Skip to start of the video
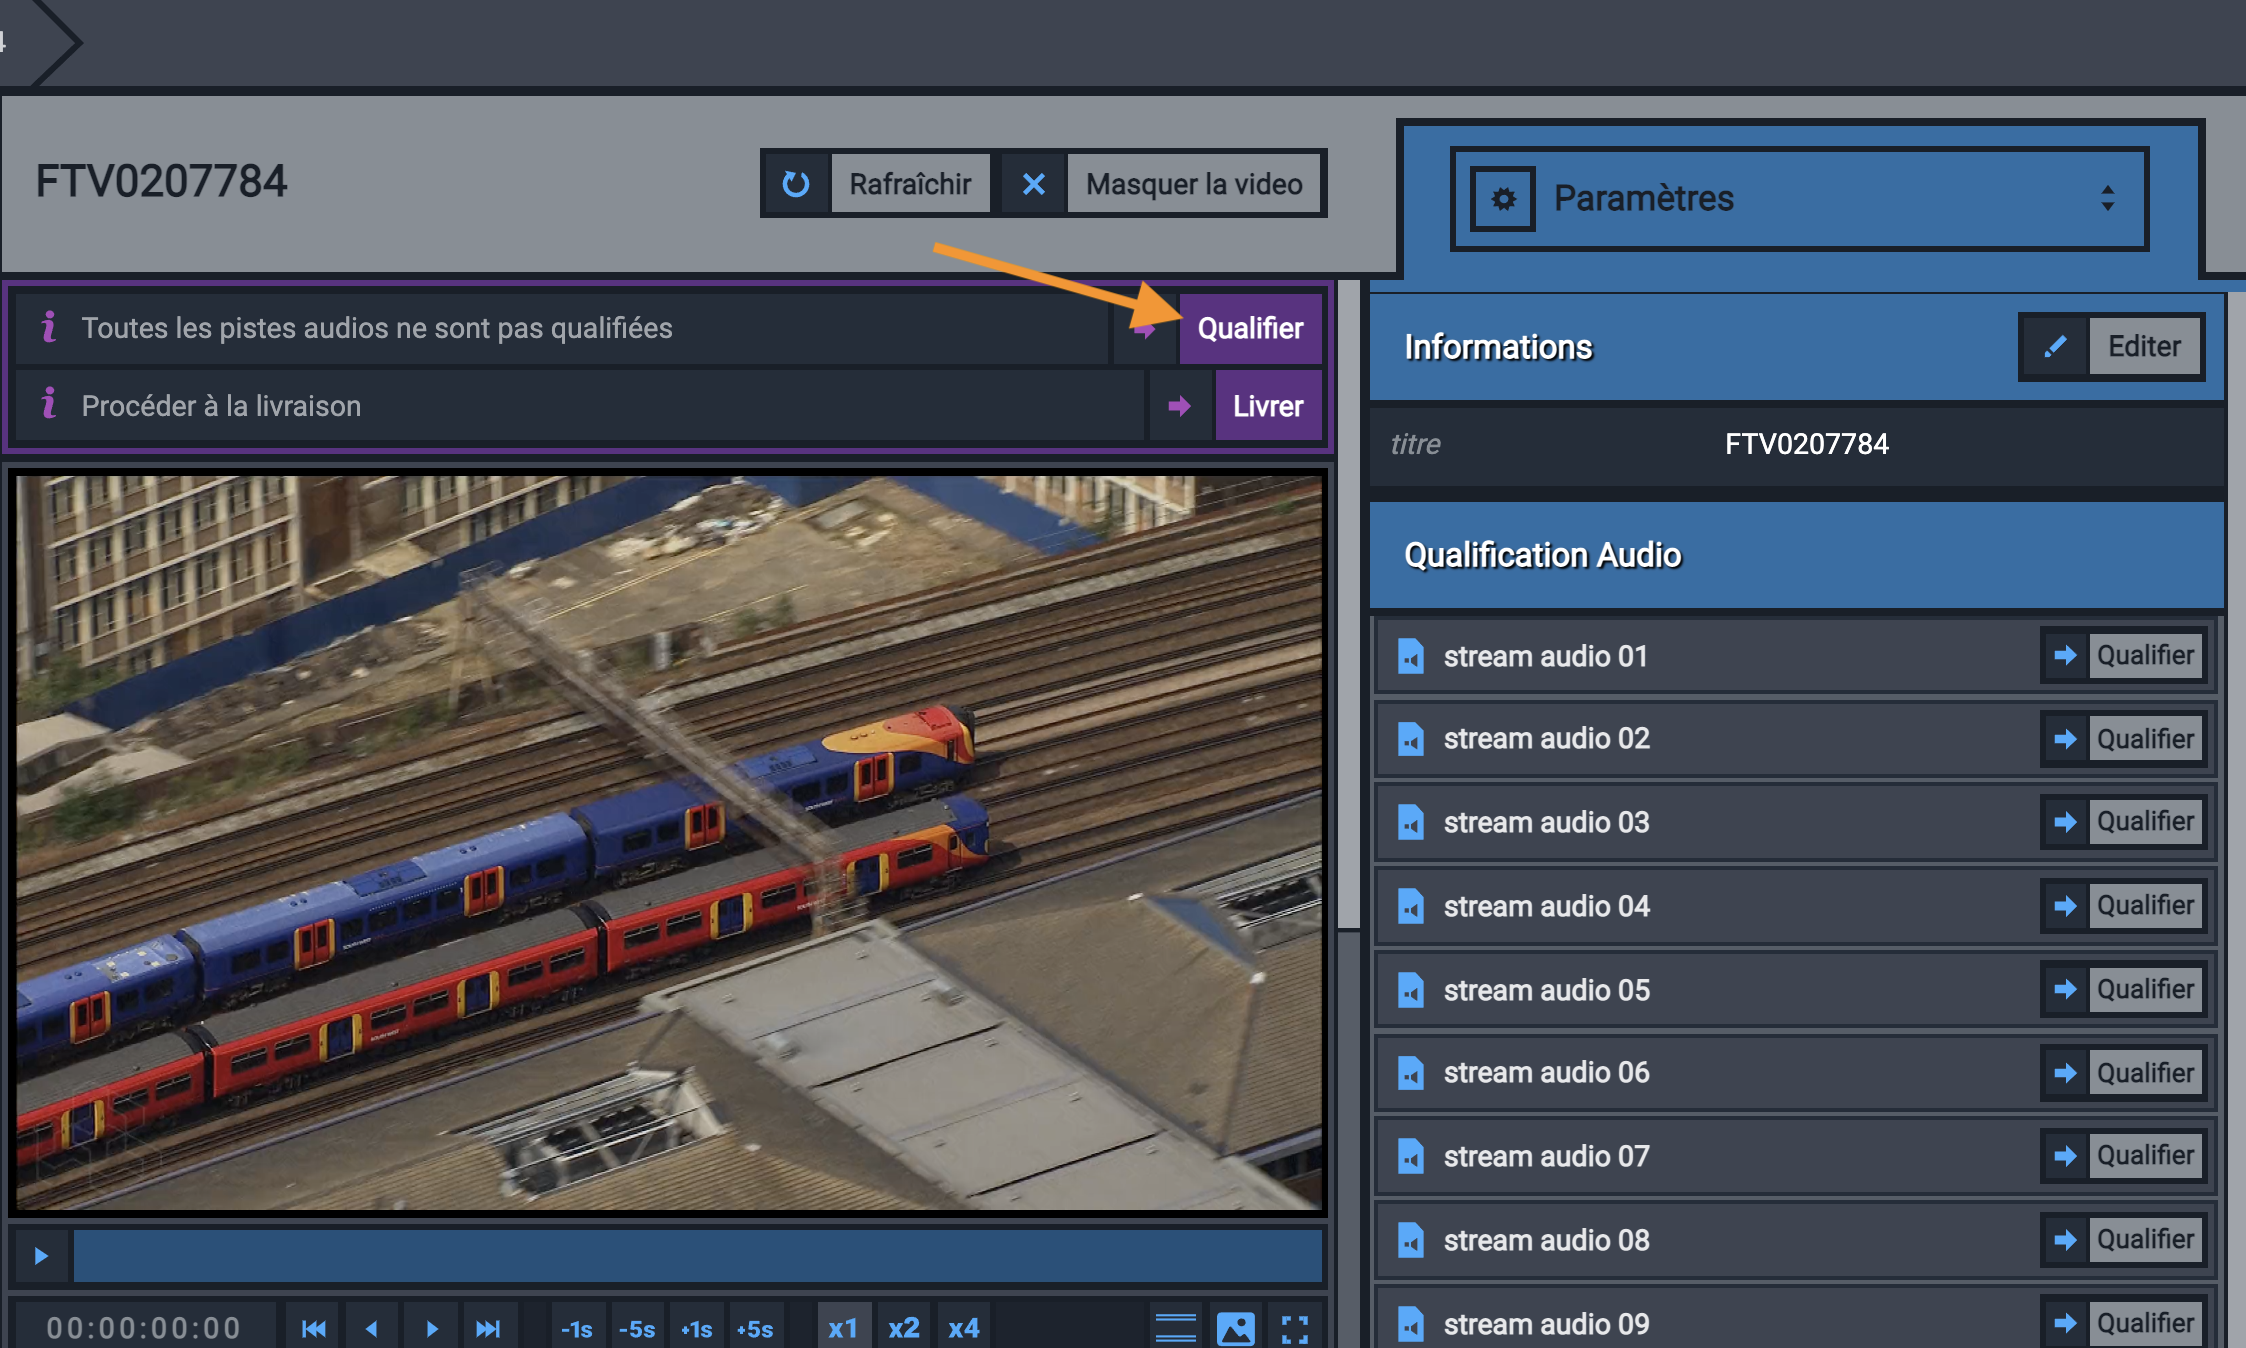The height and width of the screenshot is (1348, 2246). point(314,1328)
